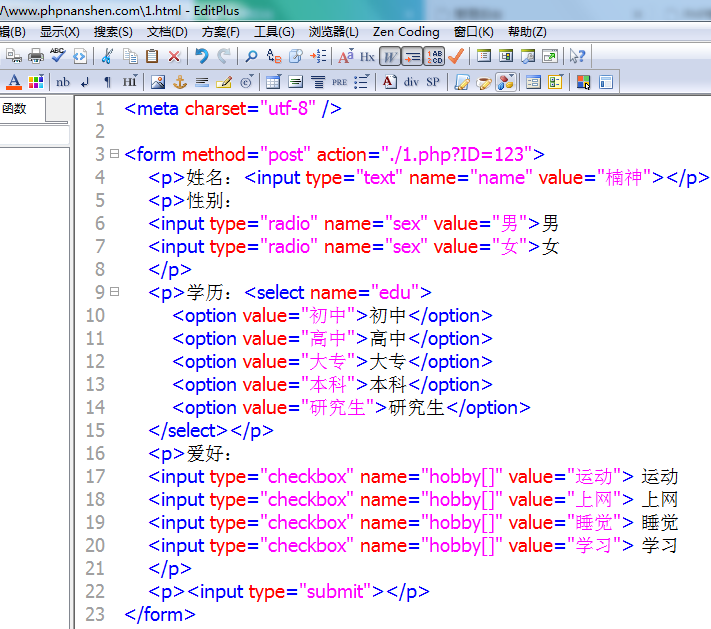The height and width of the screenshot is (629, 711).
Task: Click the cursor question-mark Help icon
Action: 577,56
